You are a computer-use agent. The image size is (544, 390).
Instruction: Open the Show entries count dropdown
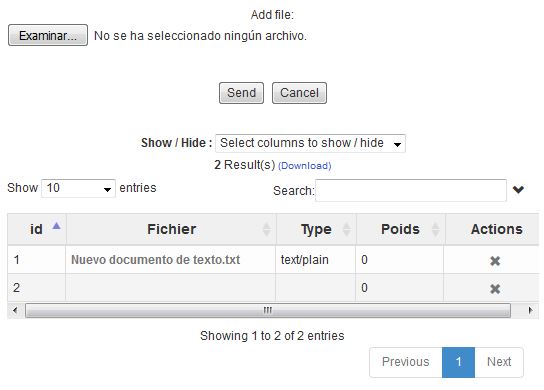click(78, 188)
